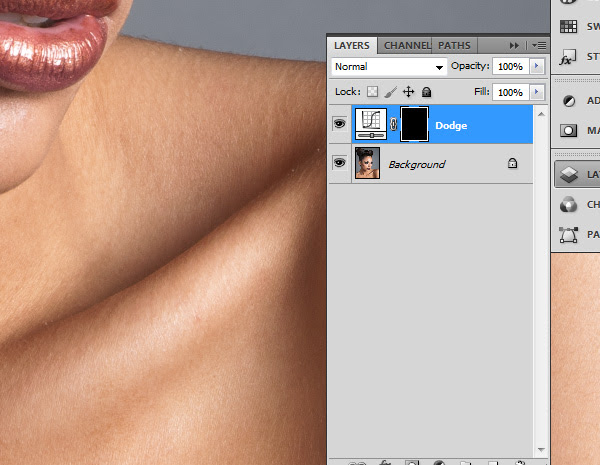The image size is (600, 465).
Task: Open the Layers panel flyout menu
Action: [x=539, y=45]
